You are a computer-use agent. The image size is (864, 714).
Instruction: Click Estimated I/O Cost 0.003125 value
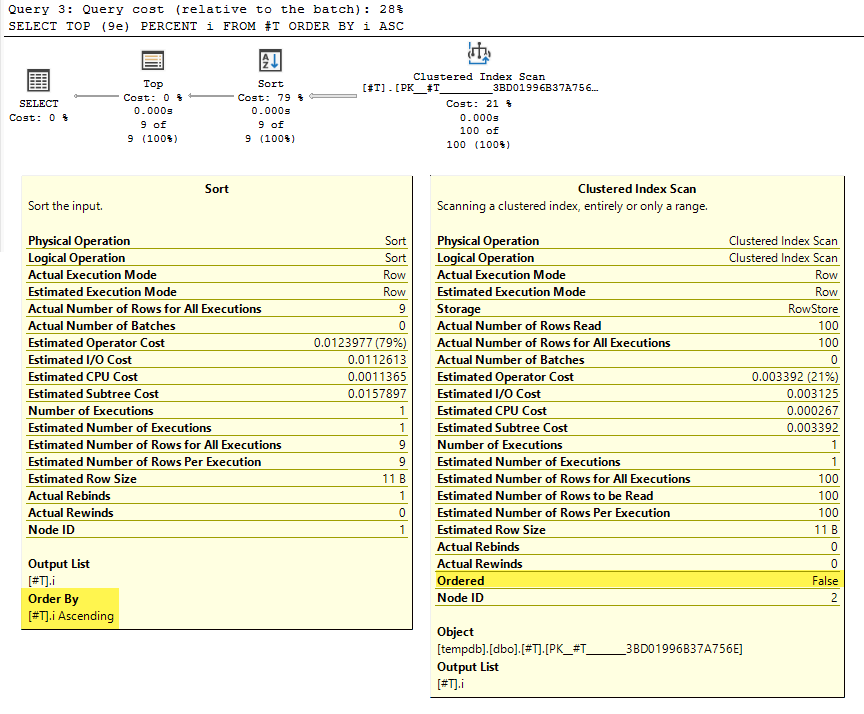point(813,394)
